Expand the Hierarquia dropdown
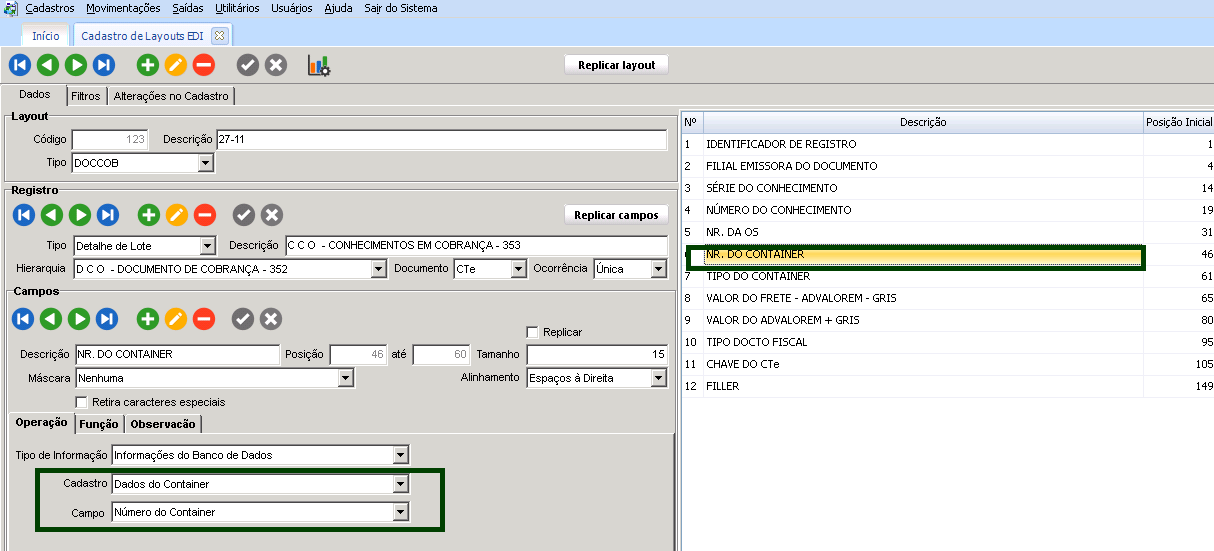Image resolution: width=1214 pixels, height=551 pixels. [x=378, y=269]
